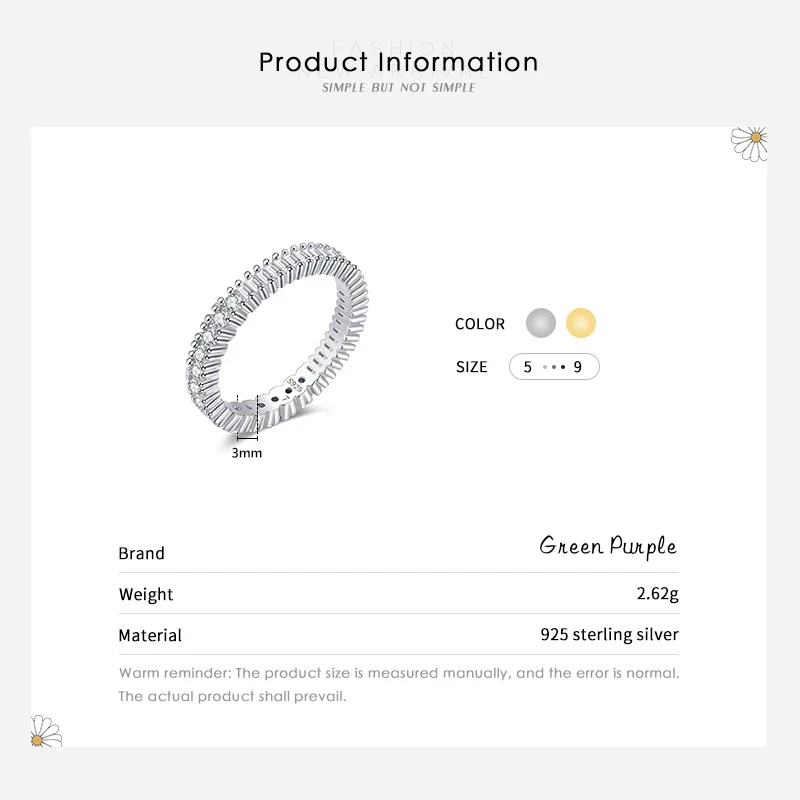The image size is (800, 800).
Task: Click the SIZE label
Action: [x=472, y=367]
